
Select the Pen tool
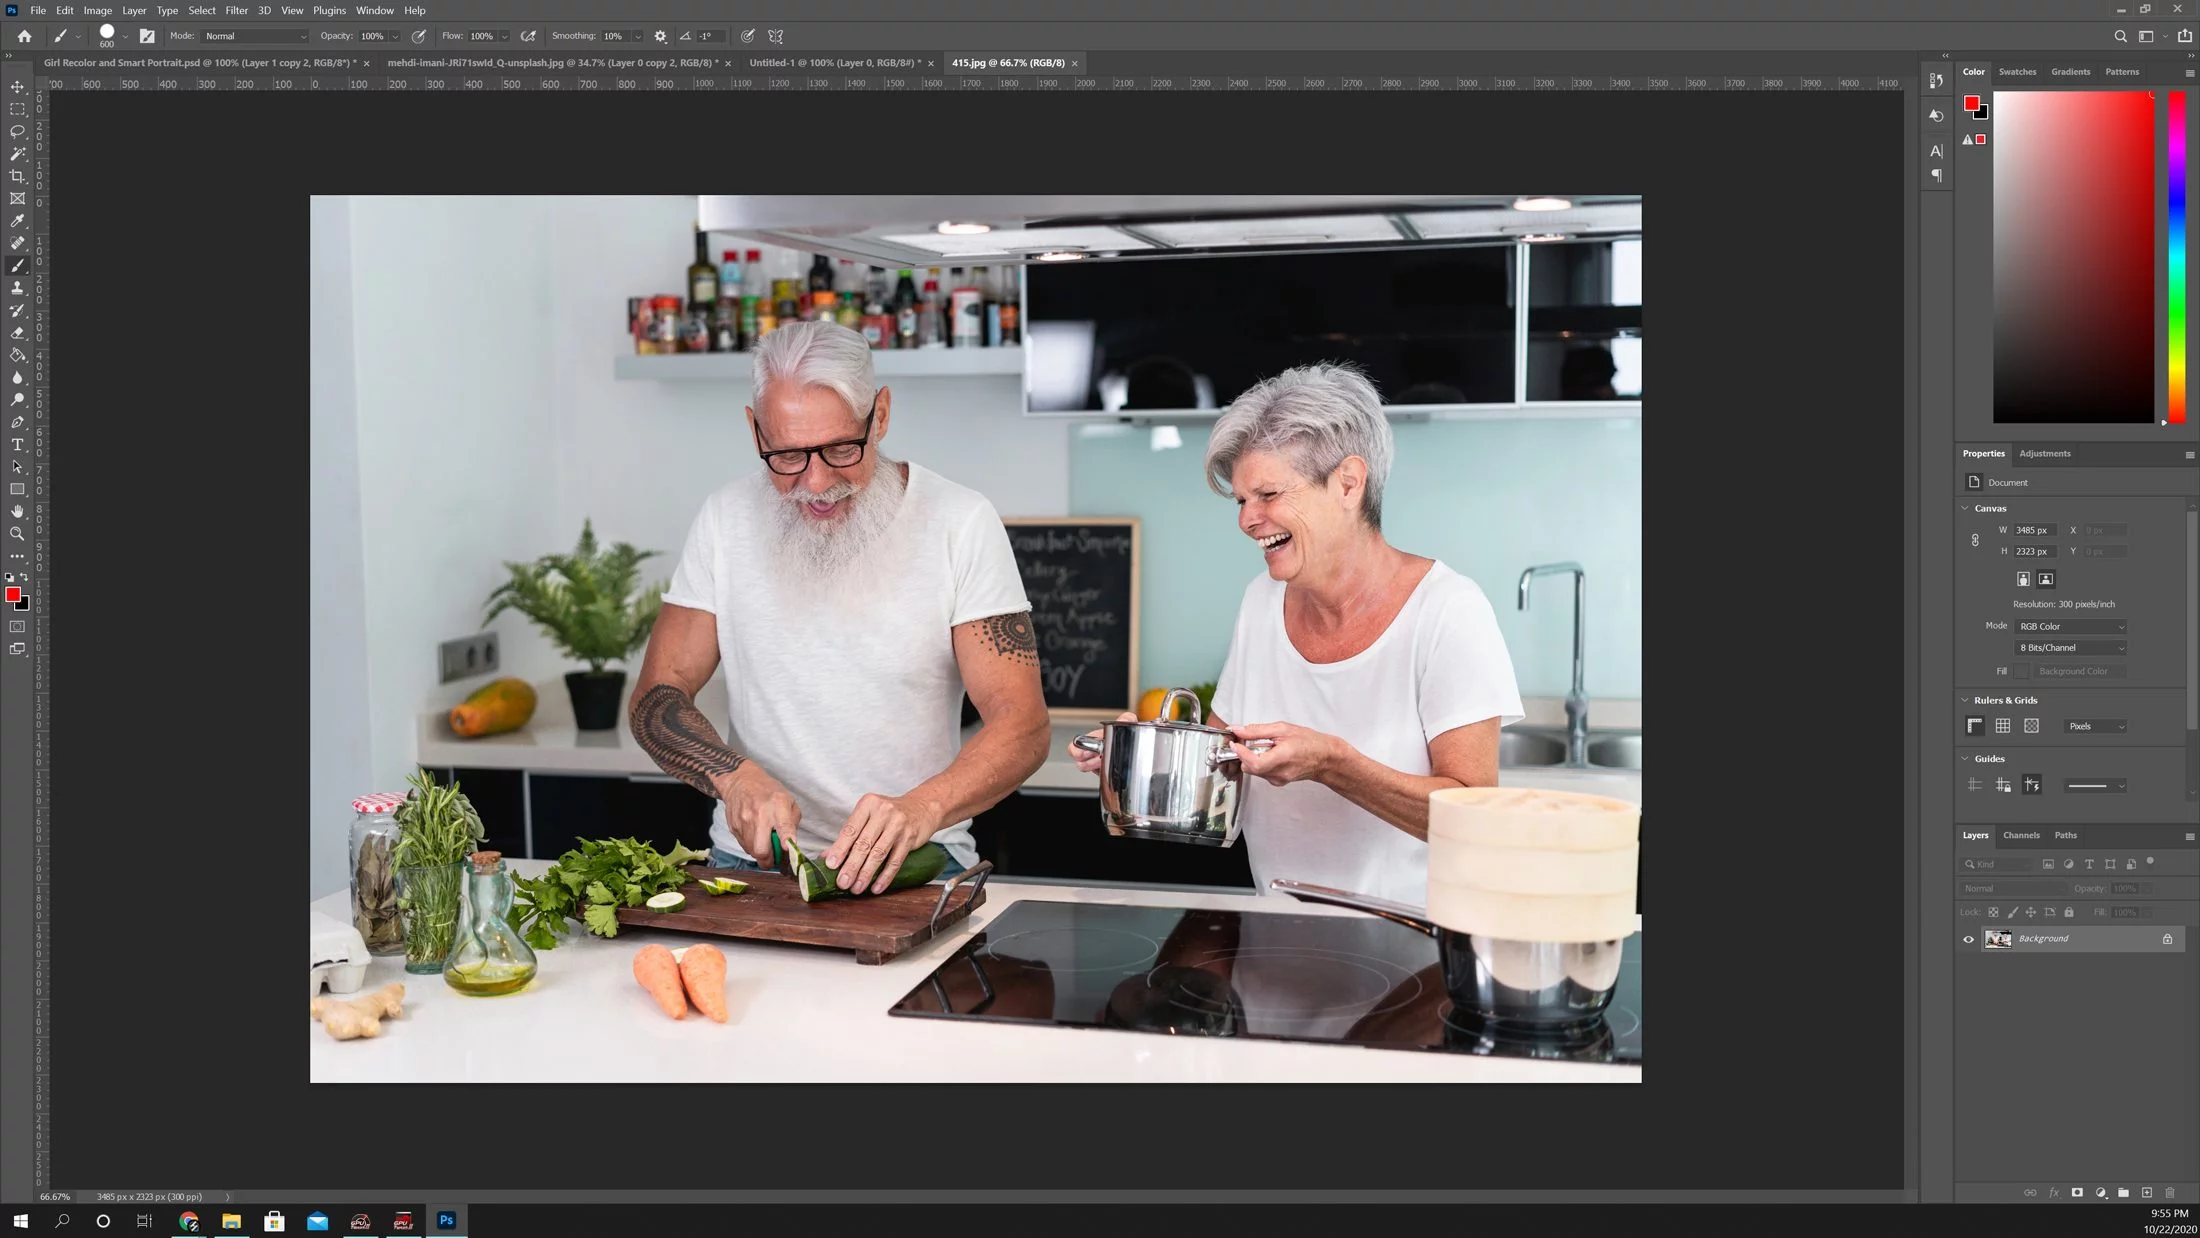pyautogui.click(x=17, y=422)
